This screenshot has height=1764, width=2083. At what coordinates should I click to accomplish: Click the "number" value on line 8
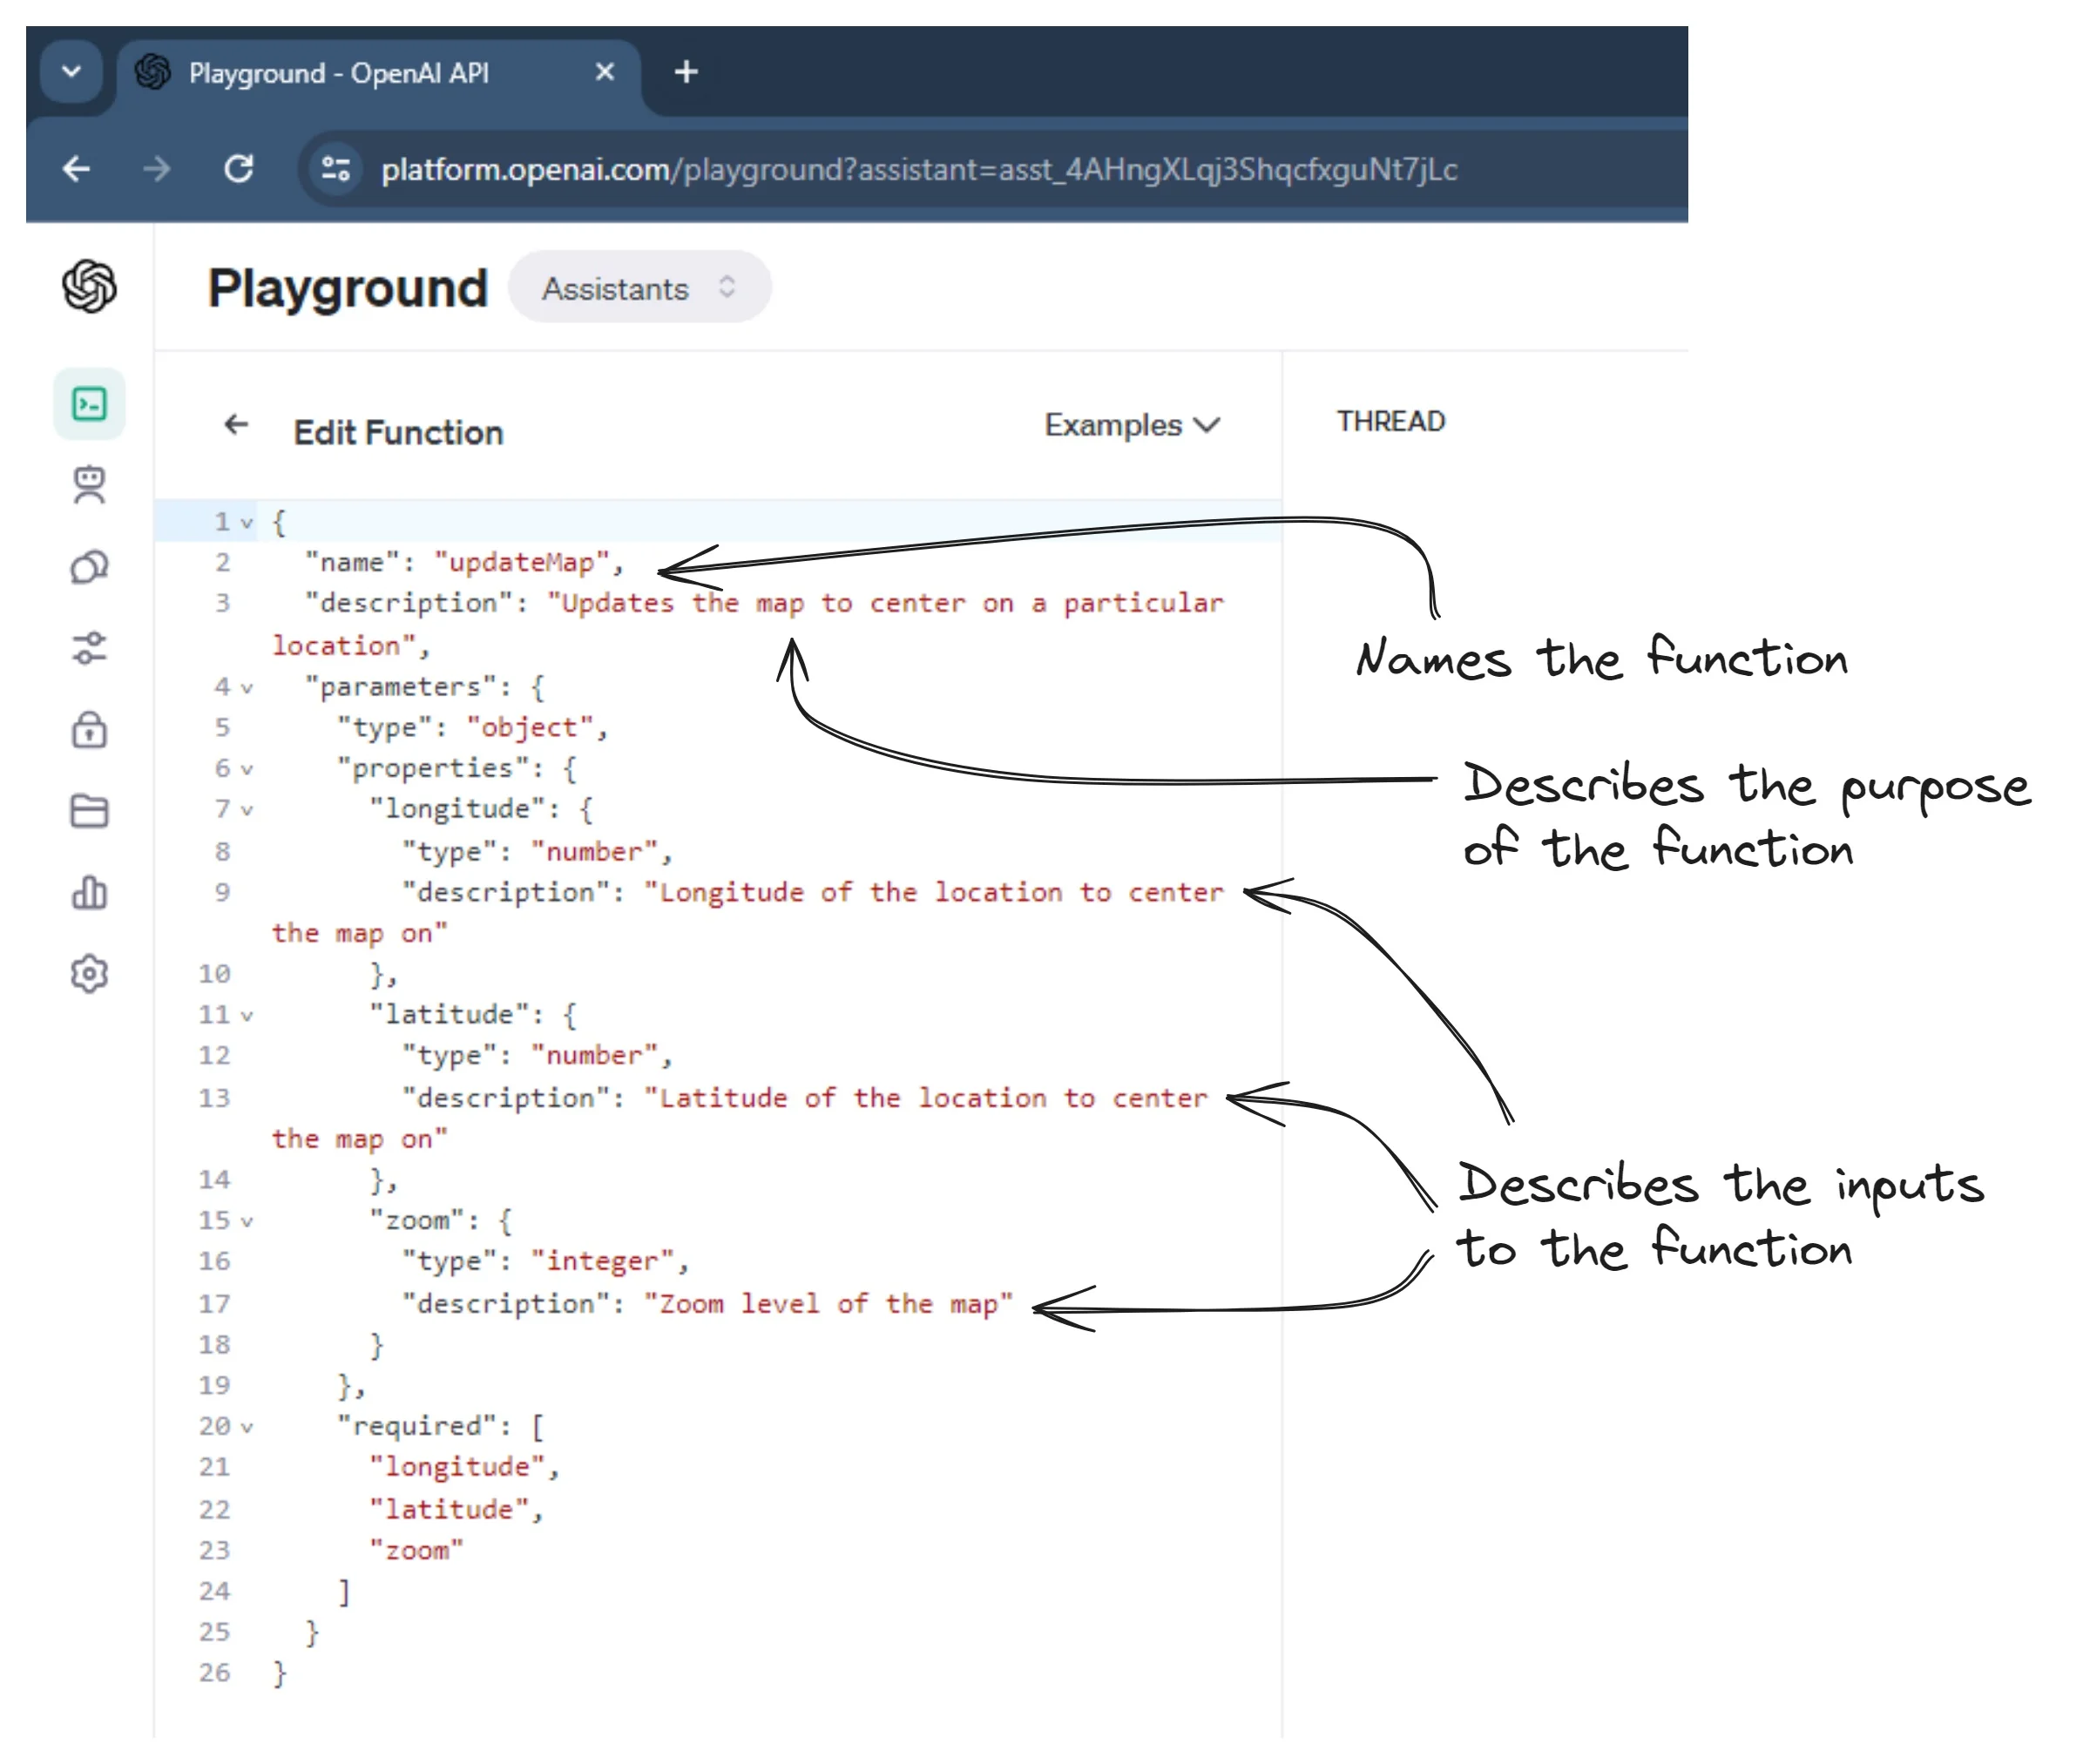pos(594,852)
